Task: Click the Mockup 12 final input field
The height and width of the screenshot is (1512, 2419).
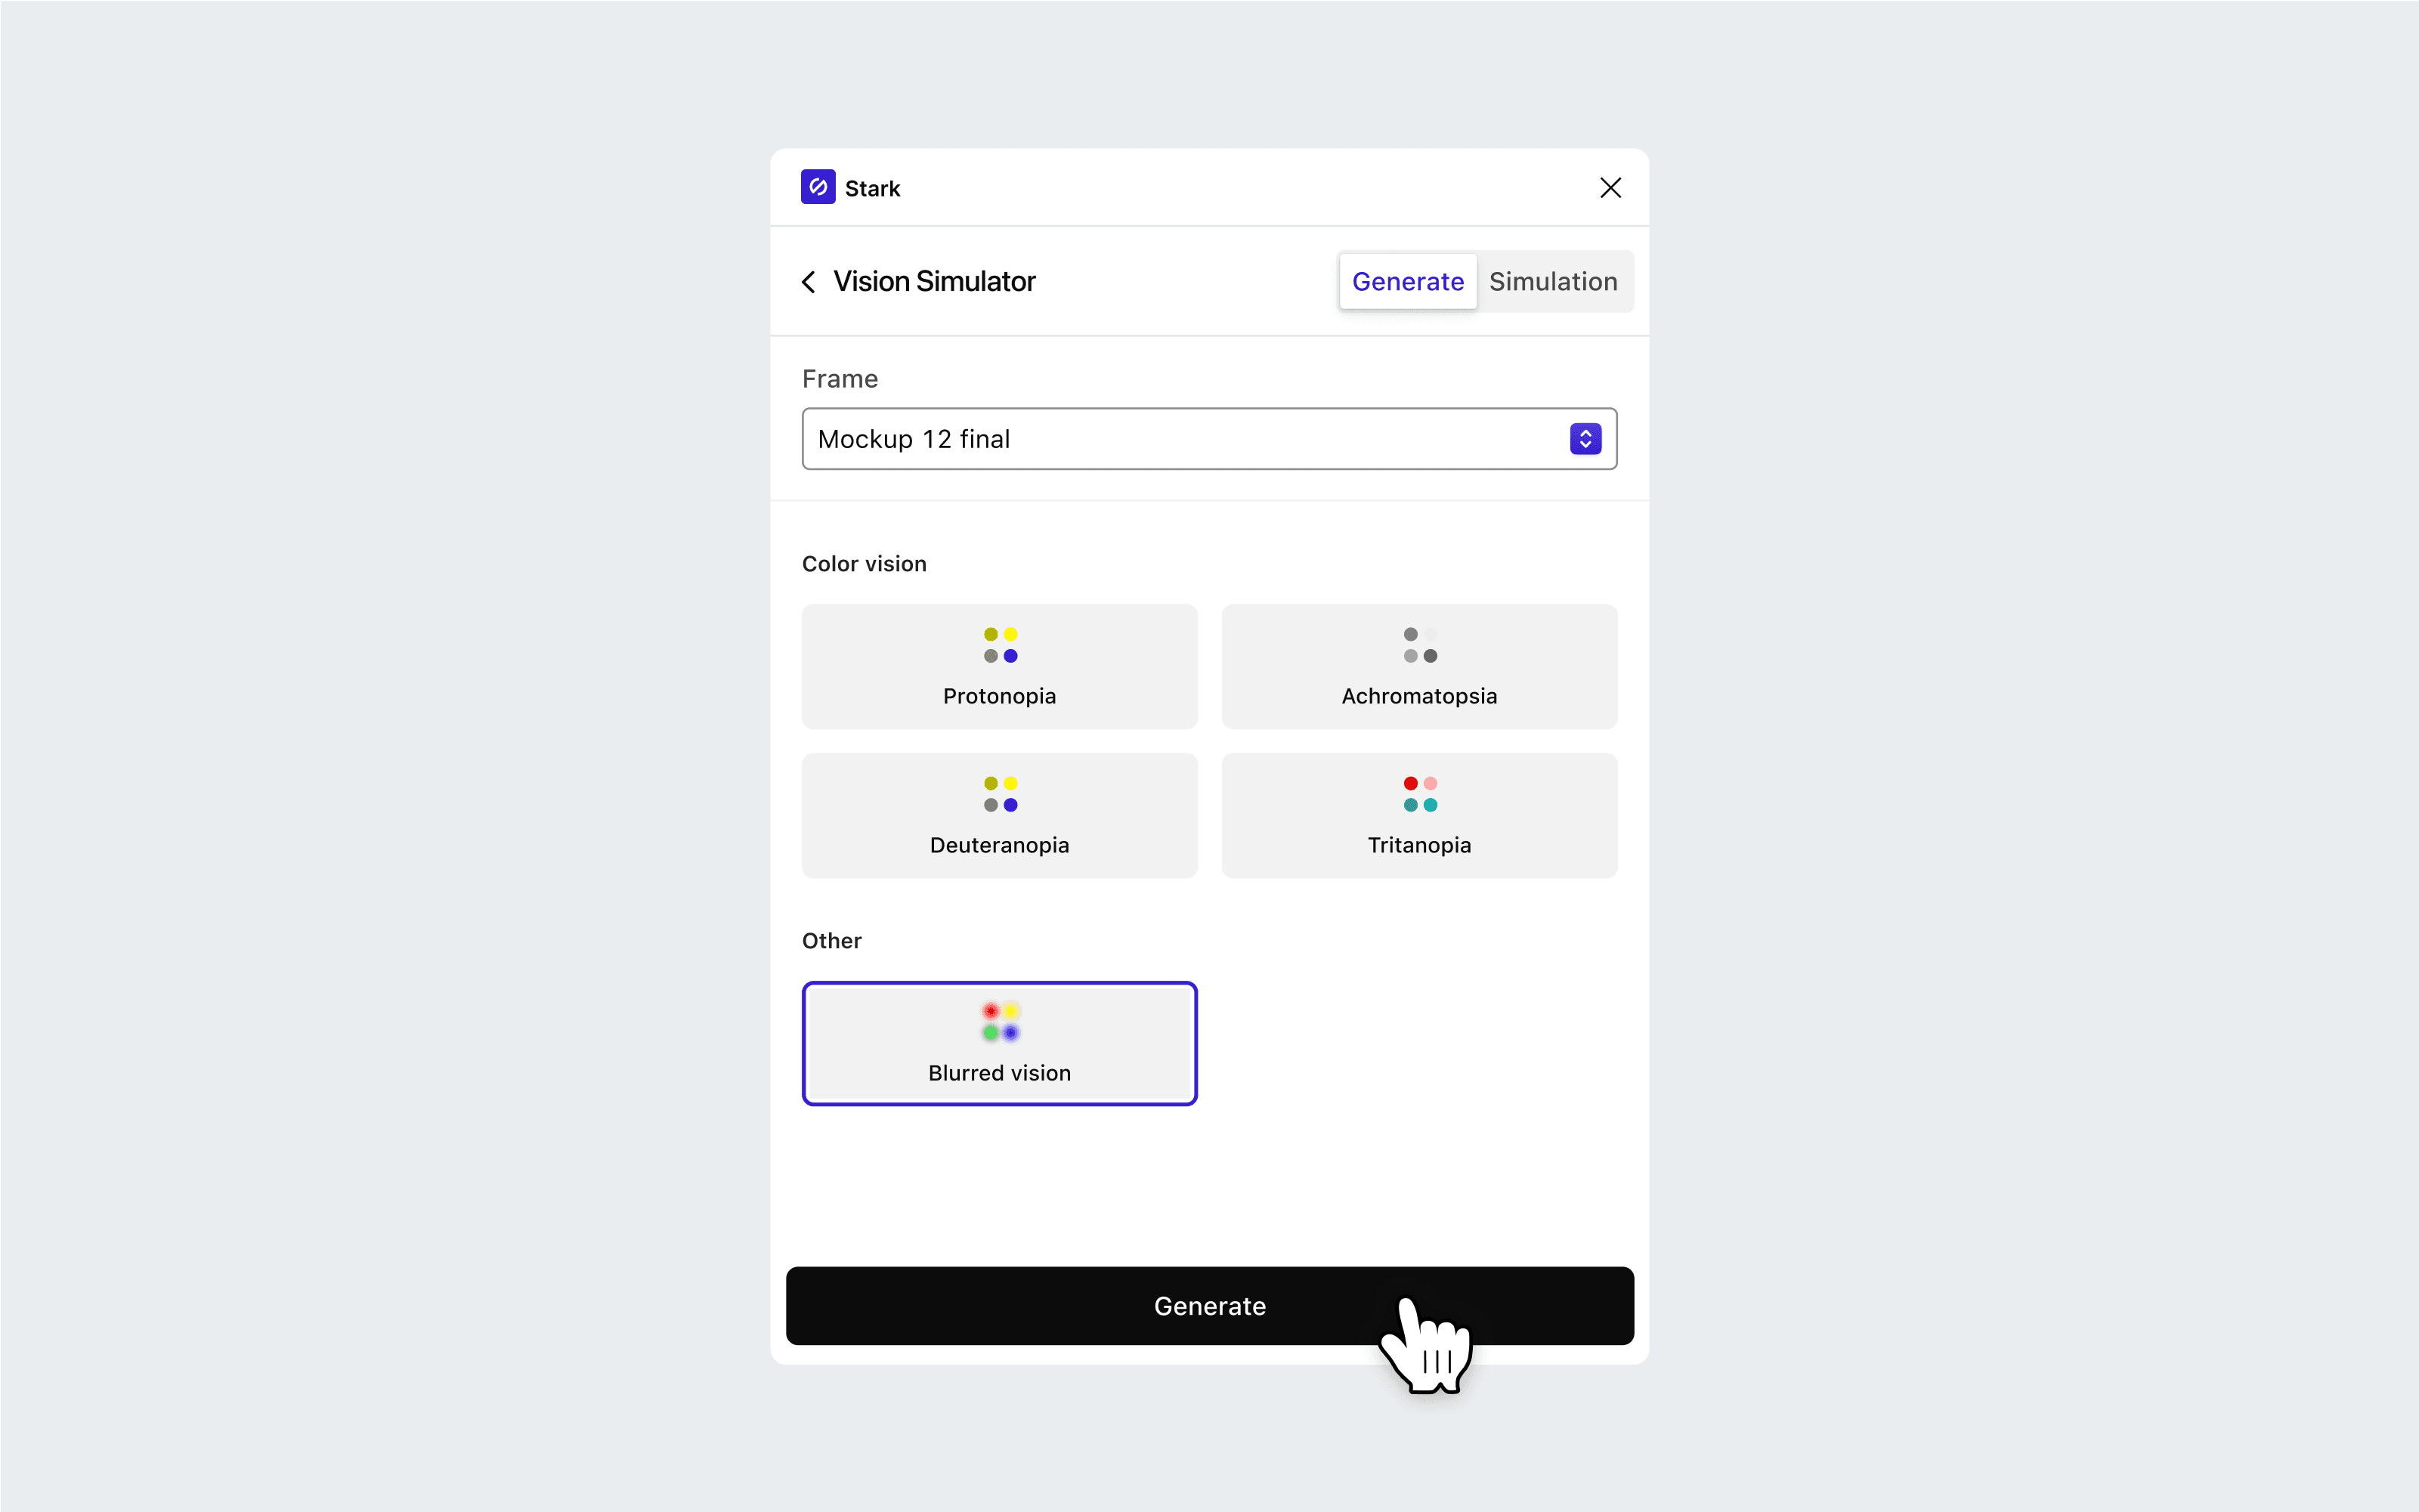Action: [x=1208, y=439]
